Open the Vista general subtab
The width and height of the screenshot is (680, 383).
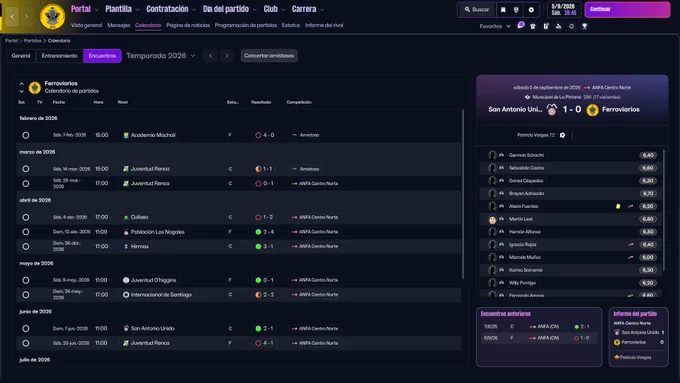click(86, 25)
